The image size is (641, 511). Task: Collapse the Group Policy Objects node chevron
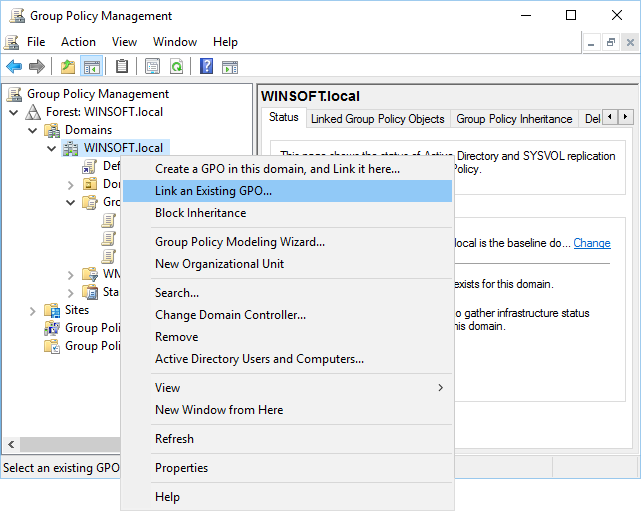point(70,202)
